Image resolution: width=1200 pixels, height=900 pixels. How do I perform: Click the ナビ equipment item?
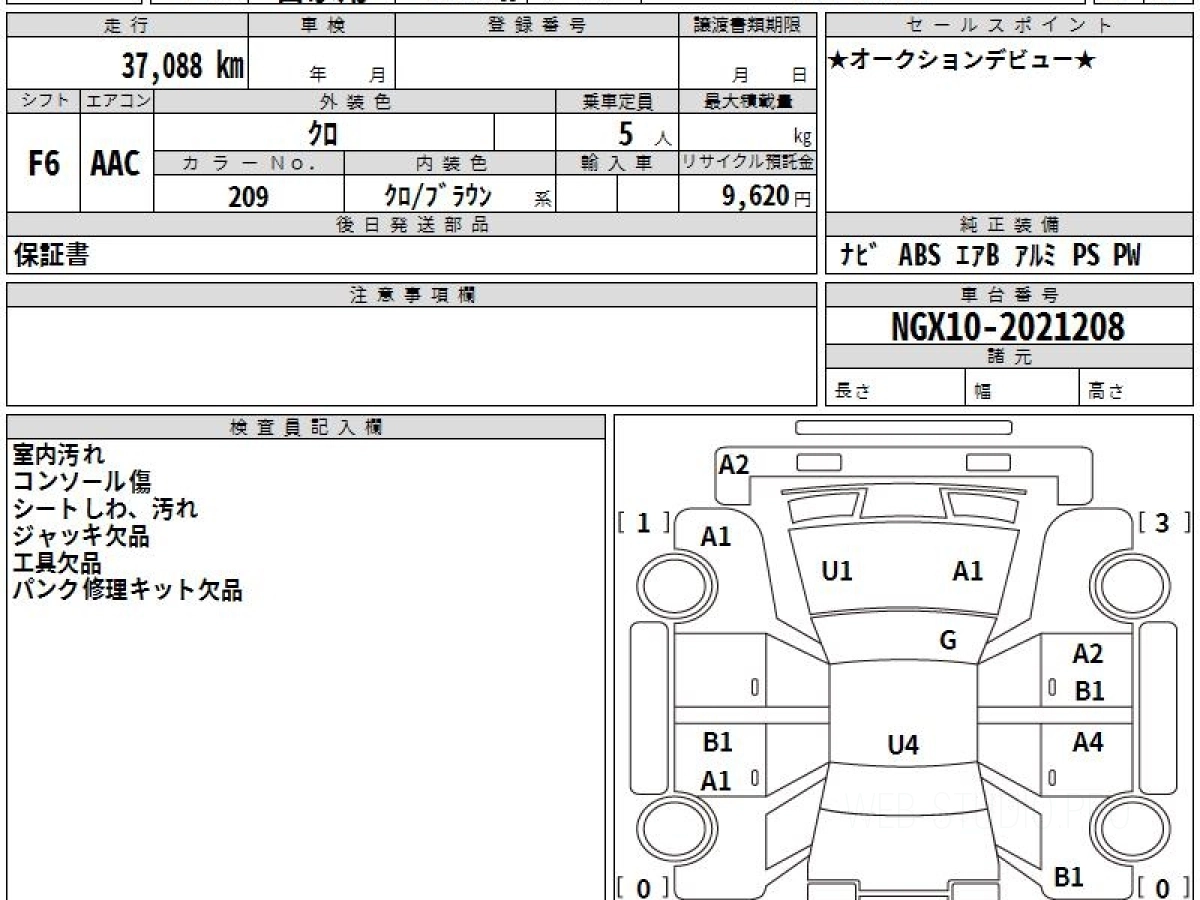click(861, 256)
